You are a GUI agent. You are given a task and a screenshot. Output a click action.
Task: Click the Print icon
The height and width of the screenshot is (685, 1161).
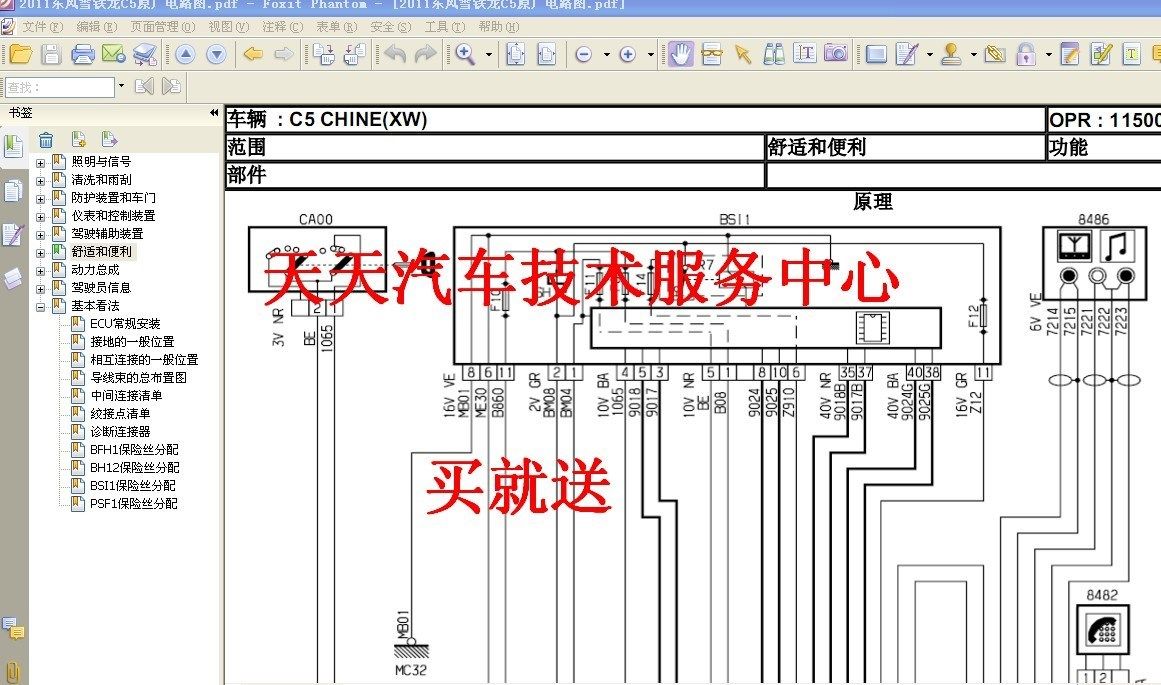point(83,54)
